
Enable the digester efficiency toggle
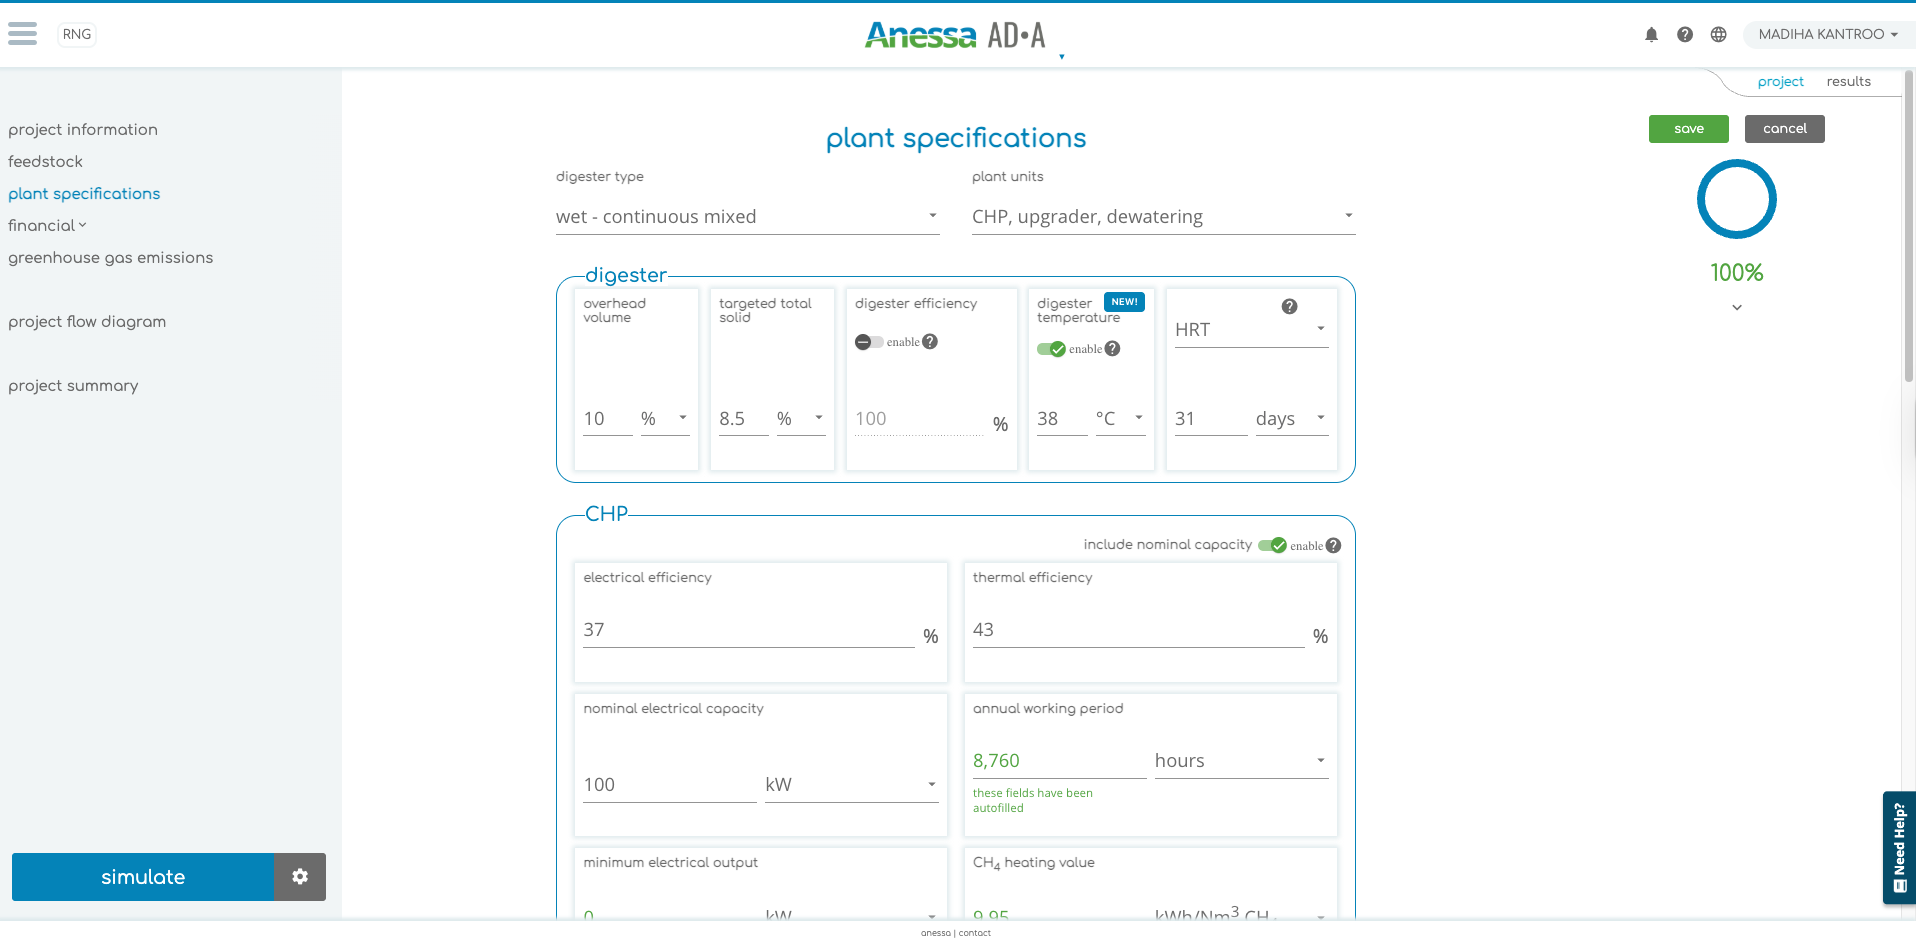click(868, 342)
